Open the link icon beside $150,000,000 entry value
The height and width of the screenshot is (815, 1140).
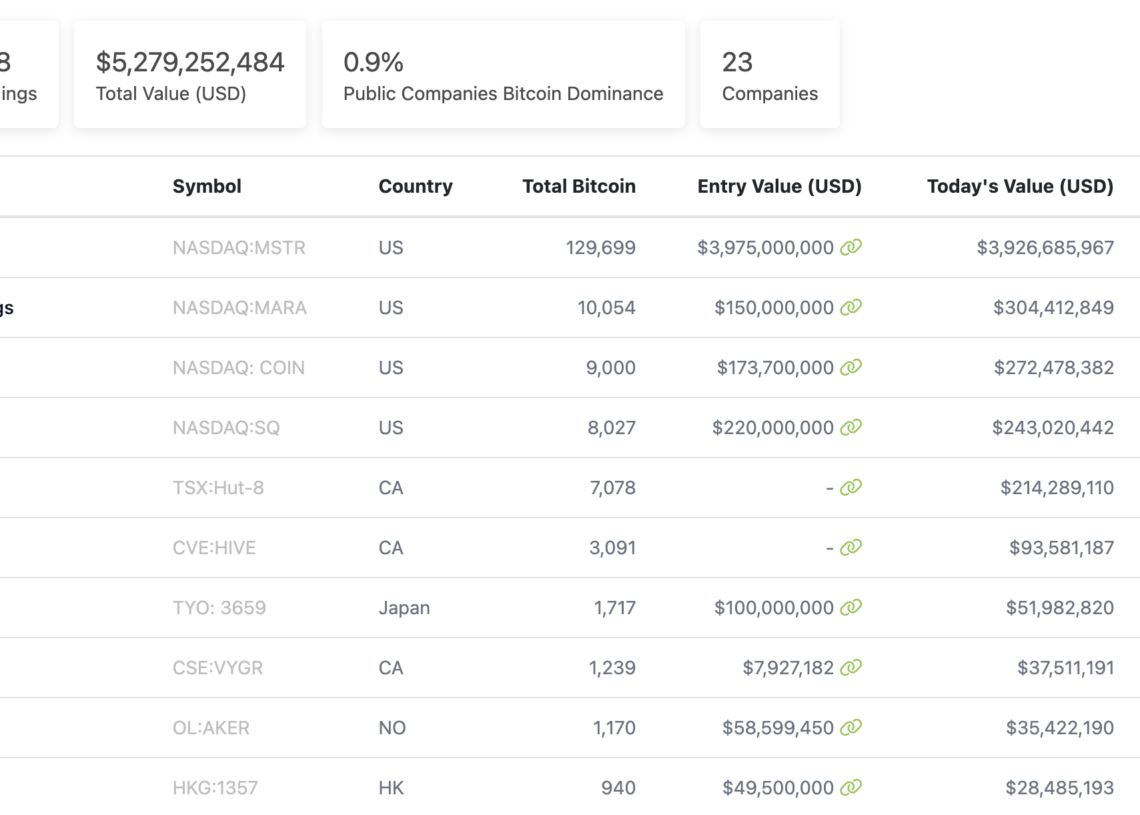tap(850, 307)
